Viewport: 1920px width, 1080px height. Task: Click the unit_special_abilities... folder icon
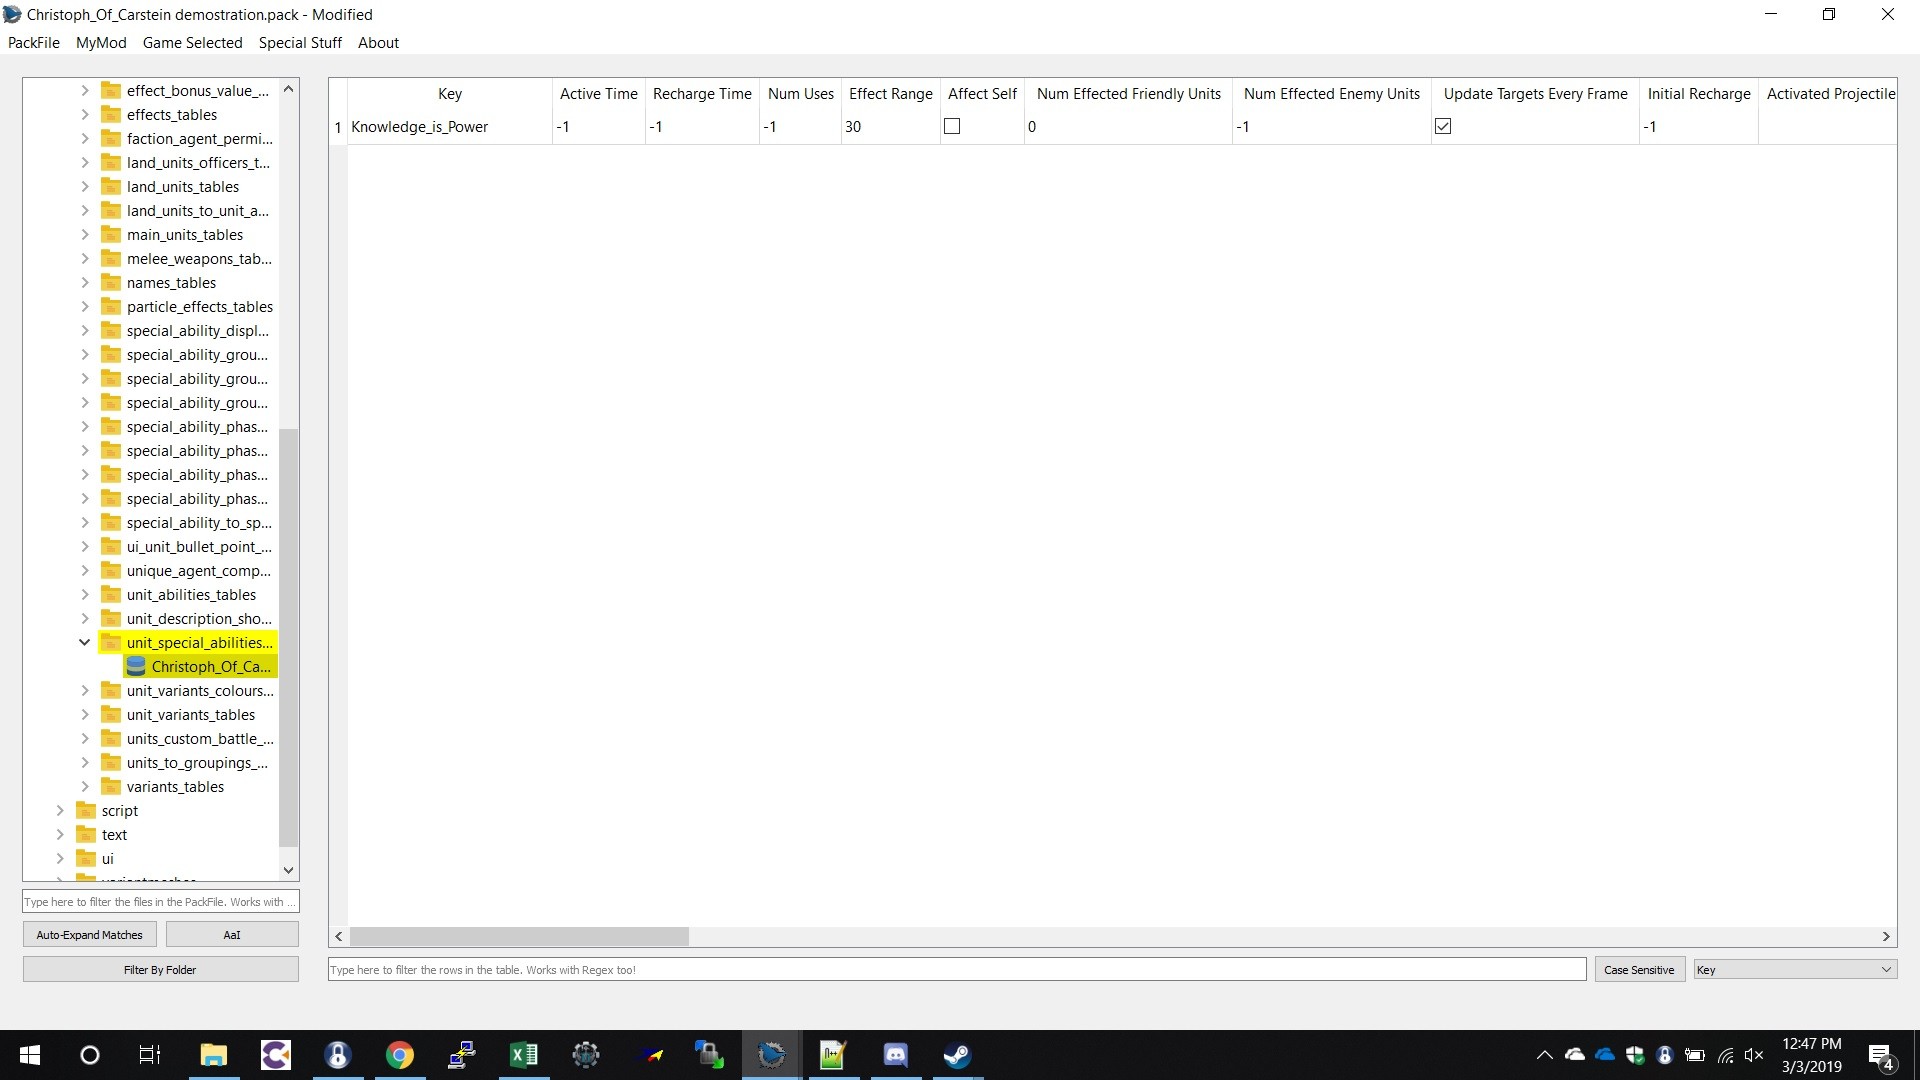(x=111, y=642)
